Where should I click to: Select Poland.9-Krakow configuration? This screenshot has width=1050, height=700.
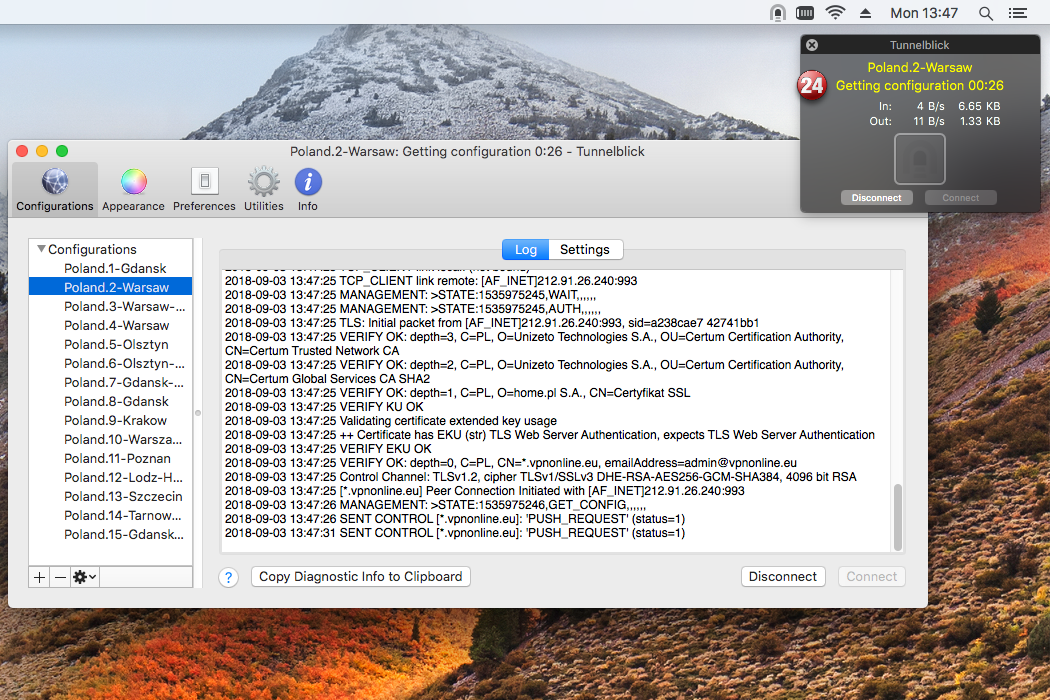(x=110, y=420)
